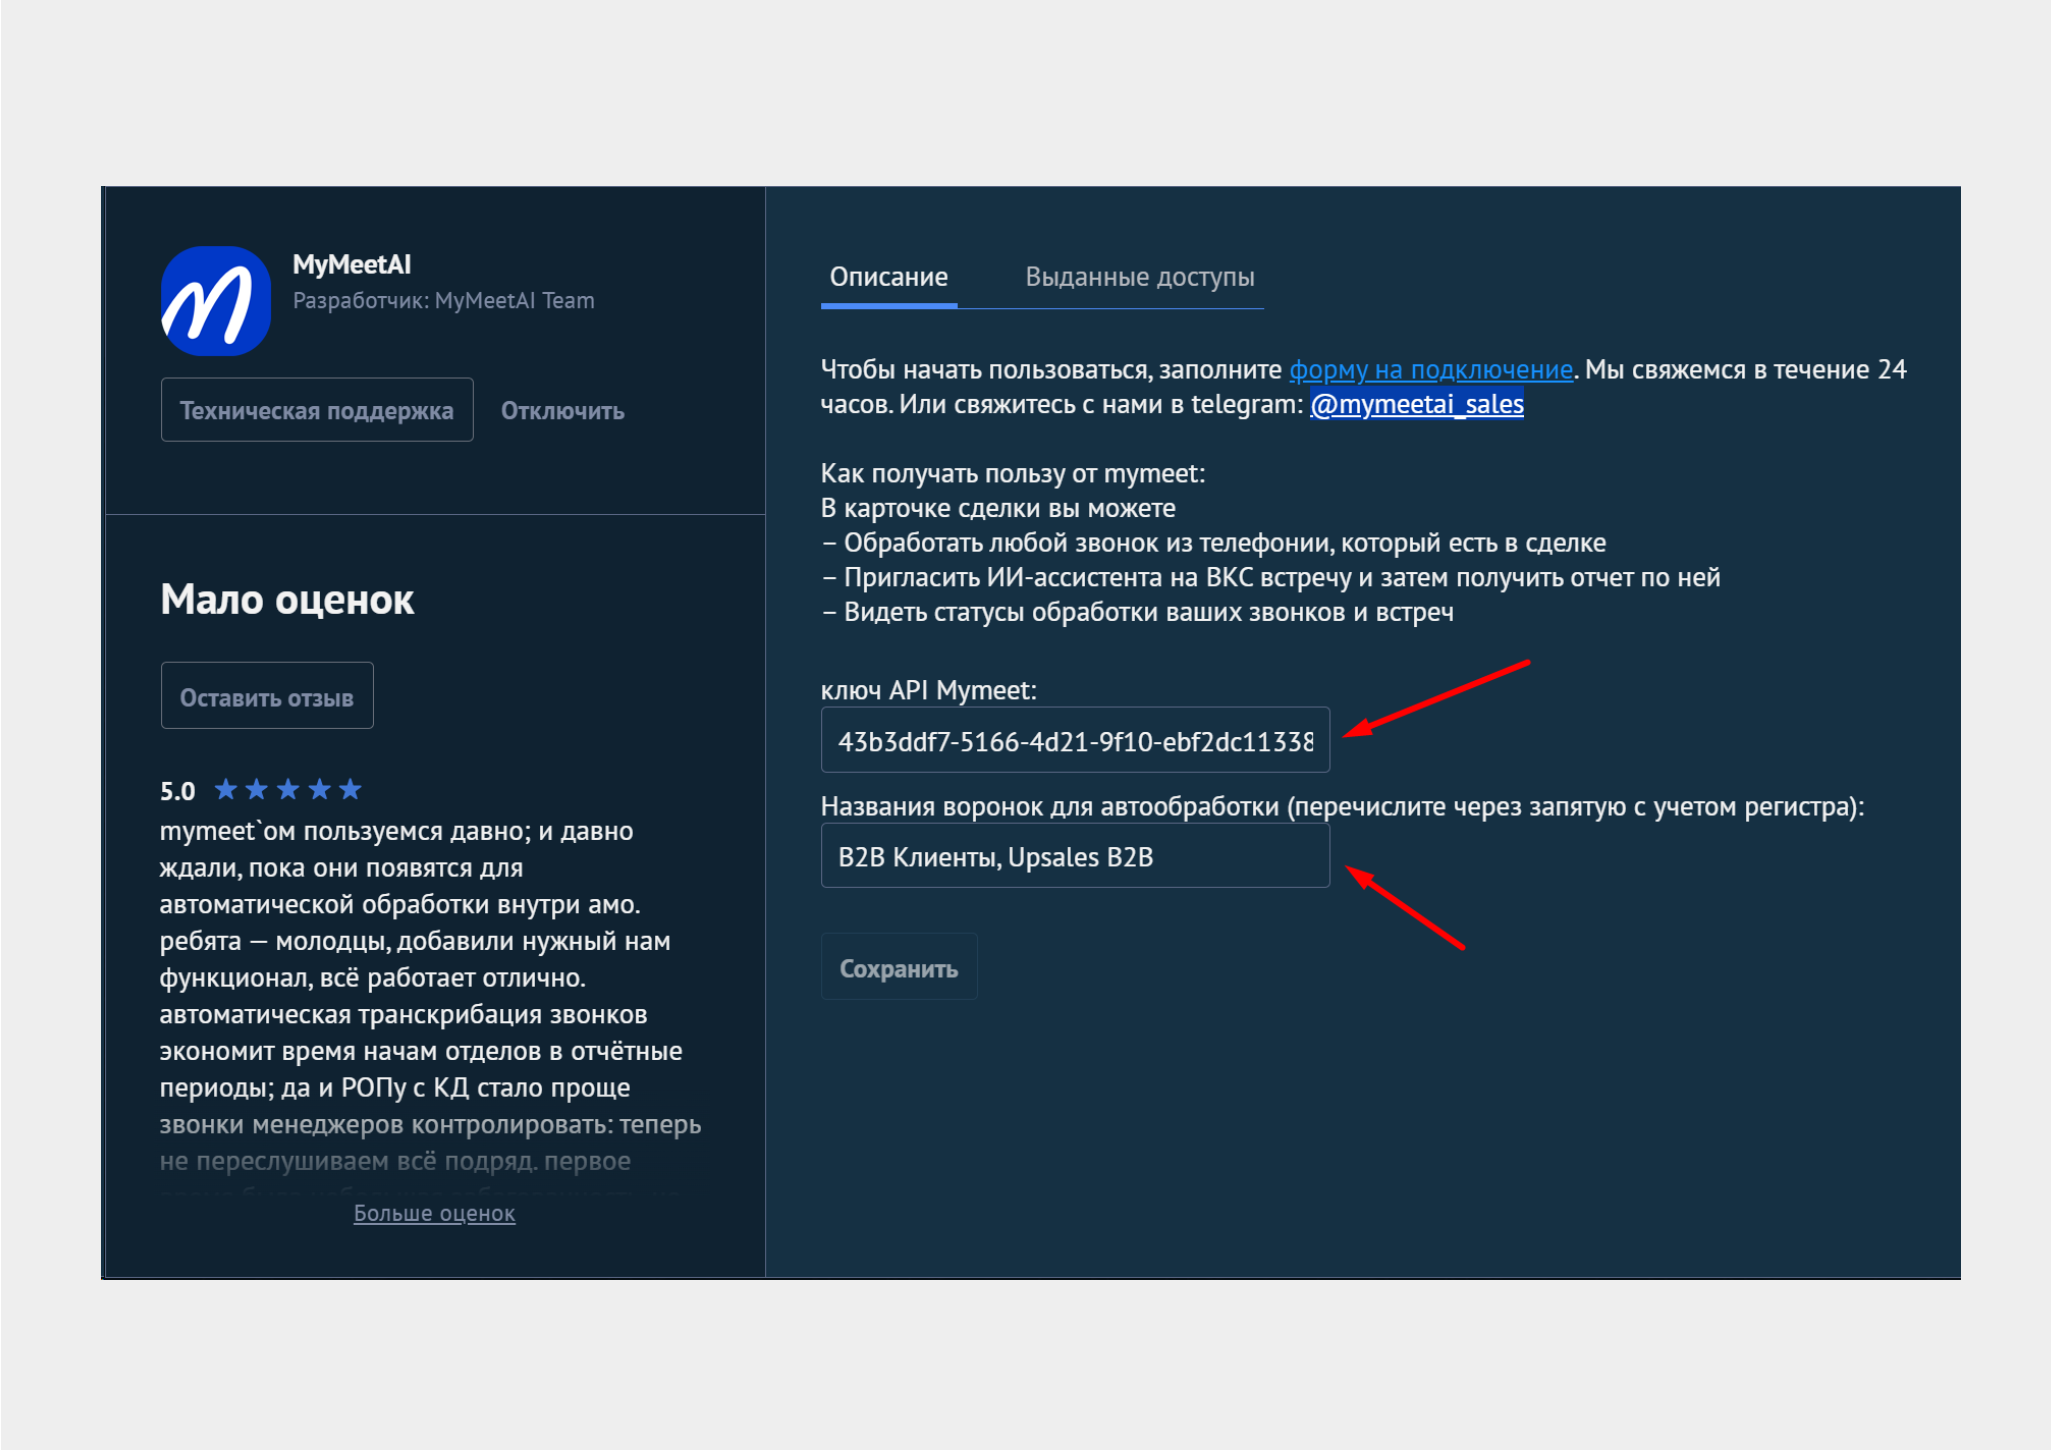
Task: Open the форму на подключение link
Action: [1430, 370]
